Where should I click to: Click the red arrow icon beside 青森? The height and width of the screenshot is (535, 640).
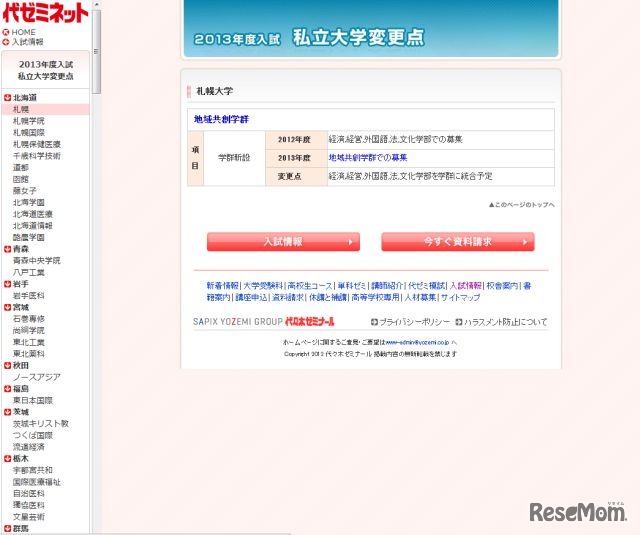point(7,249)
